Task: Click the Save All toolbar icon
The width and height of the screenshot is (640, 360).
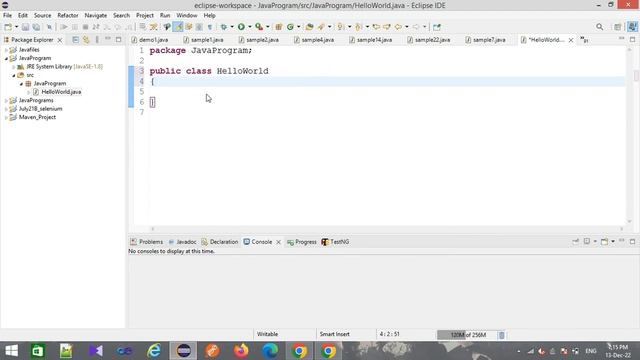Action: [36, 27]
